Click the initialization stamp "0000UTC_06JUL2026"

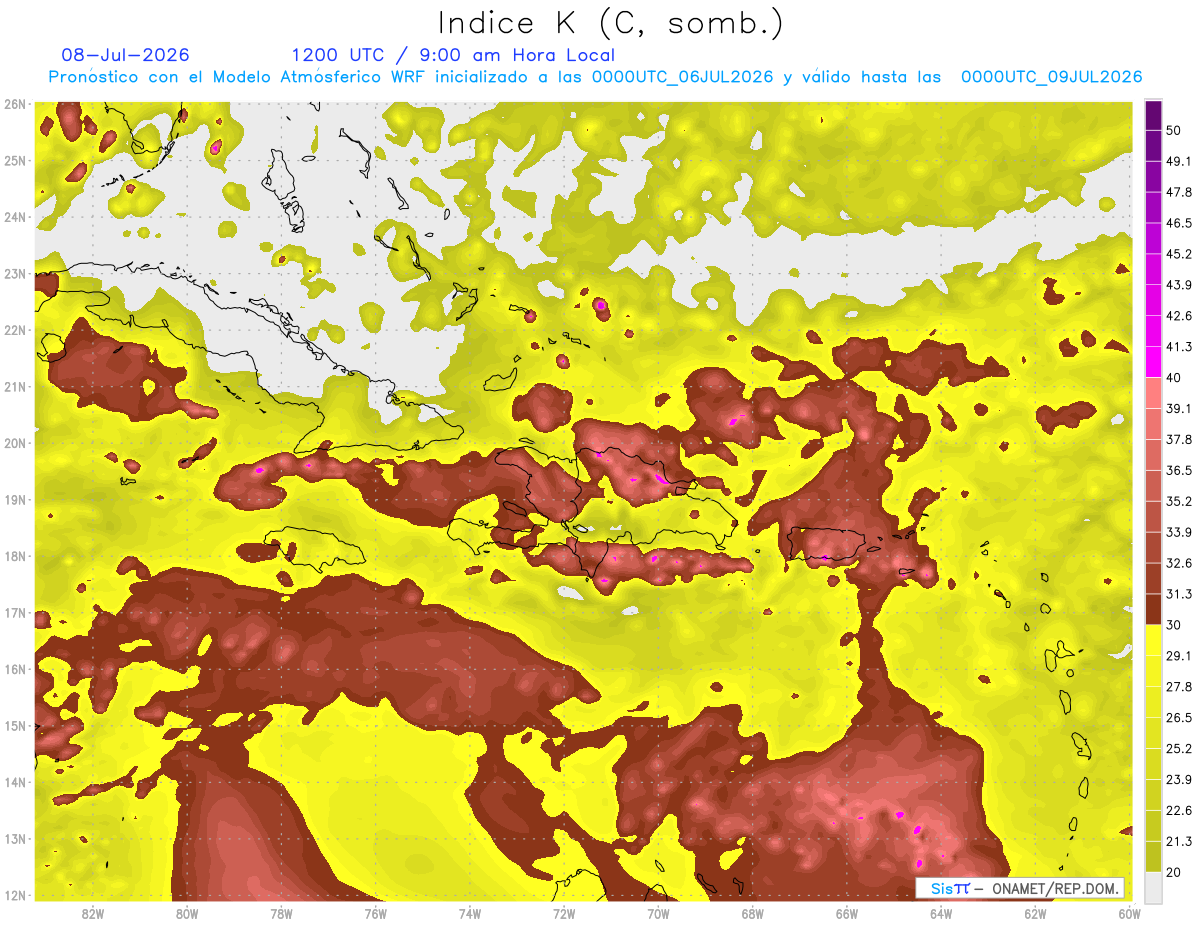pyautogui.click(x=683, y=77)
